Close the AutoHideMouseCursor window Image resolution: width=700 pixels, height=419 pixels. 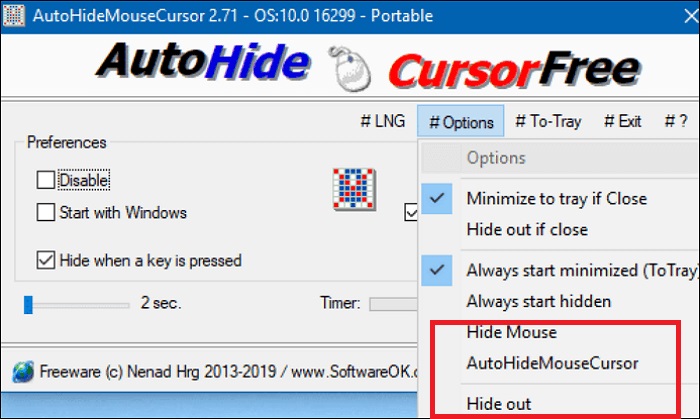[691, 16]
